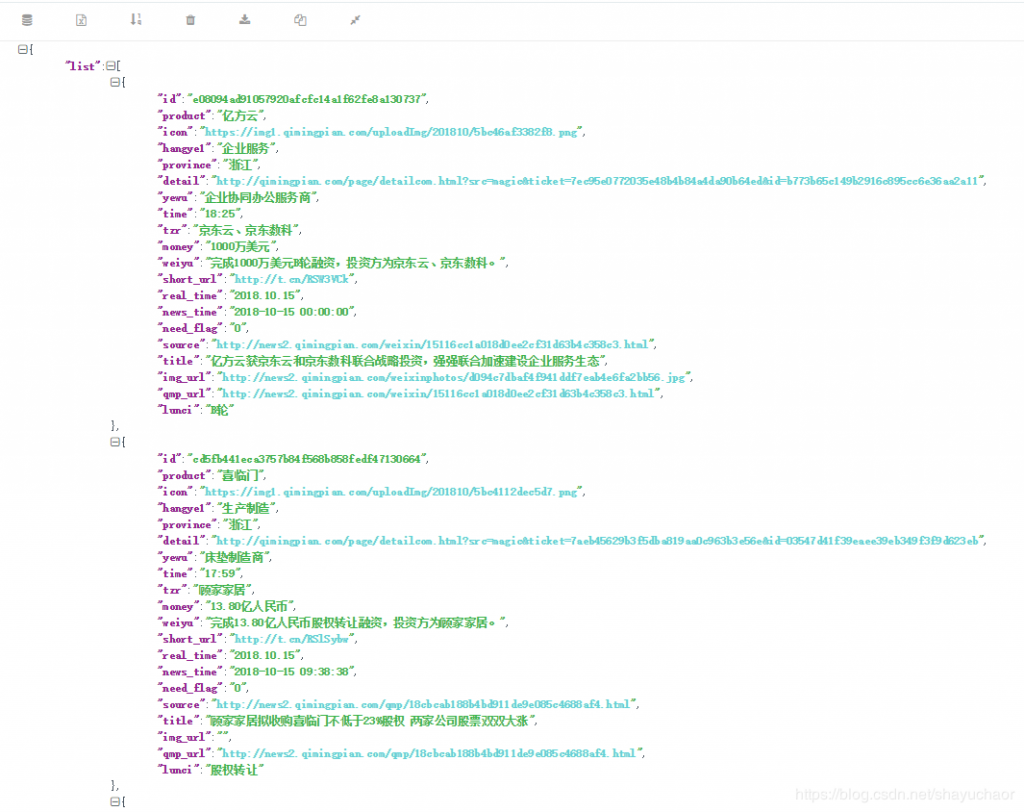Collapse the root JSON object
The image size is (1024, 812).
(22, 49)
